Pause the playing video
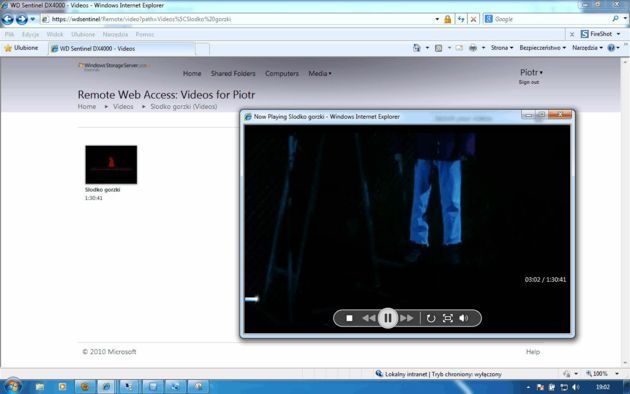The height and width of the screenshot is (394, 630). 388,318
